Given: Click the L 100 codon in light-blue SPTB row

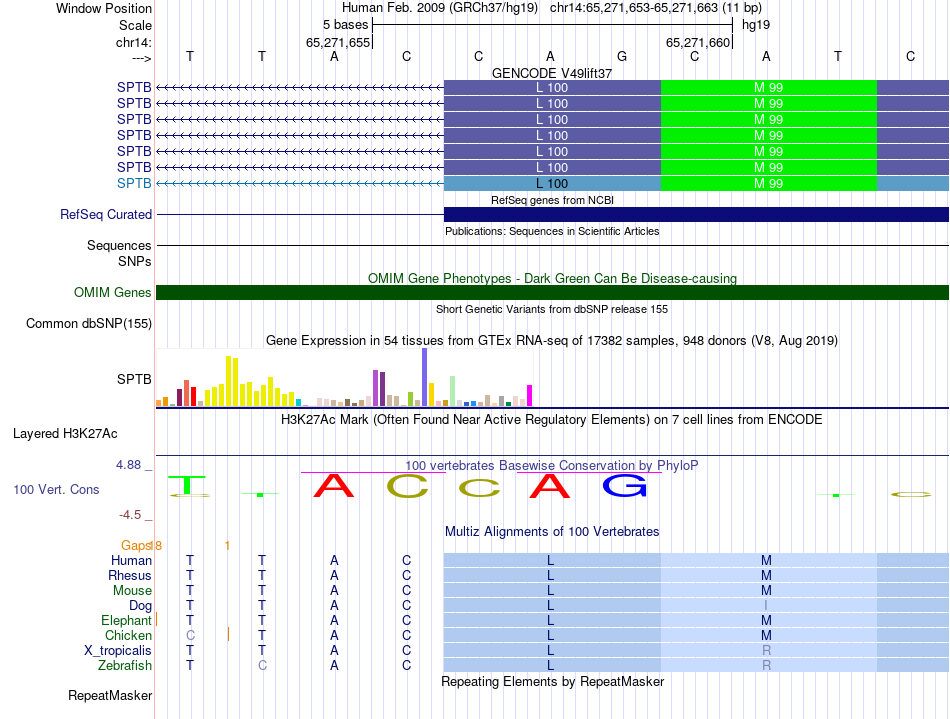Looking at the screenshot, I should [x=552, y=184].
